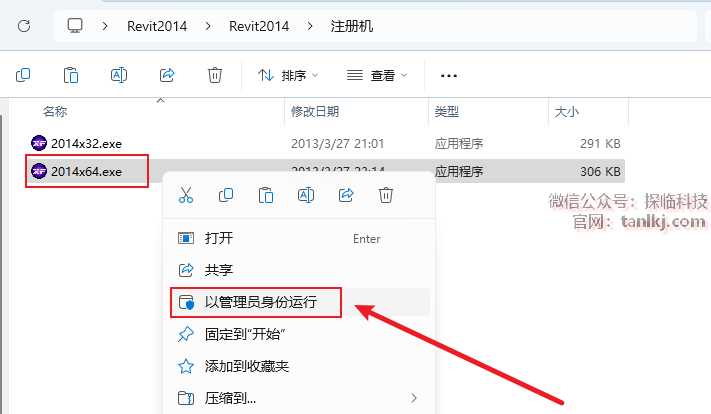Open the 排序 sort dropdown
This screenshot has width=711, height=414.
click(x=288, y=75)
